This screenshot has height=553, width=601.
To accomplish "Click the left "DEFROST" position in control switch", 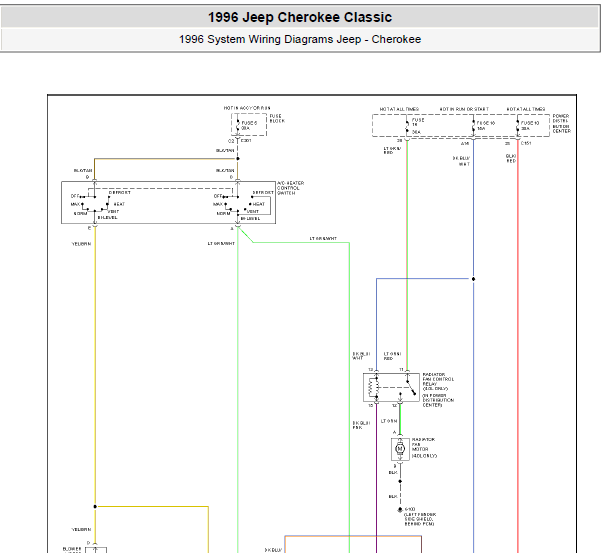I will (x=120, y=192).
